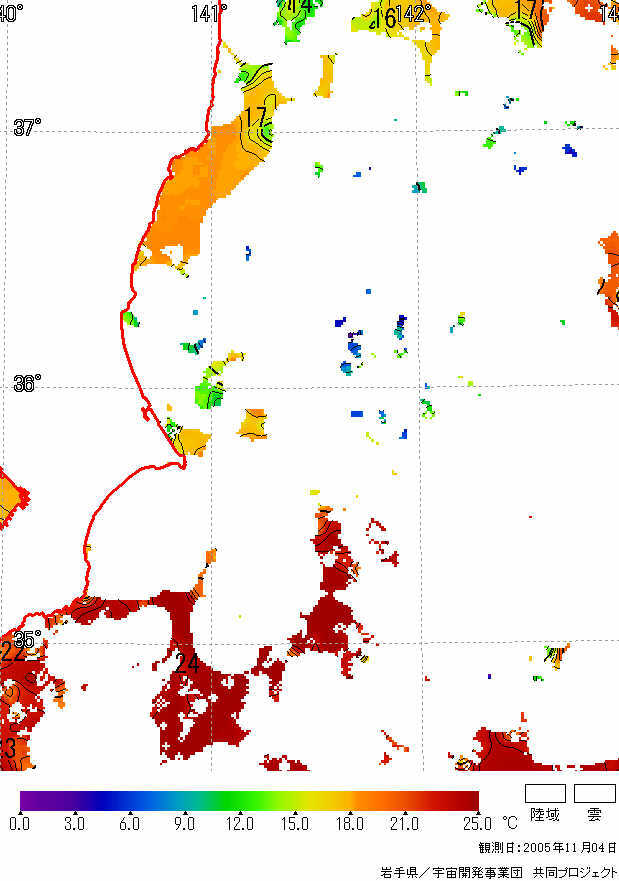This screenshot has height=881, width=619.
Task: Click the 15.0 legend value
Action: (x=295, y=824)
